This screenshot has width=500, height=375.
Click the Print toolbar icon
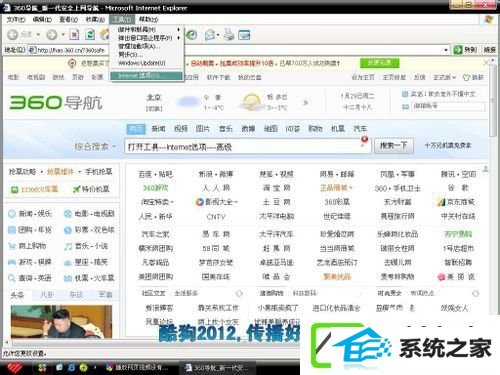229,35
